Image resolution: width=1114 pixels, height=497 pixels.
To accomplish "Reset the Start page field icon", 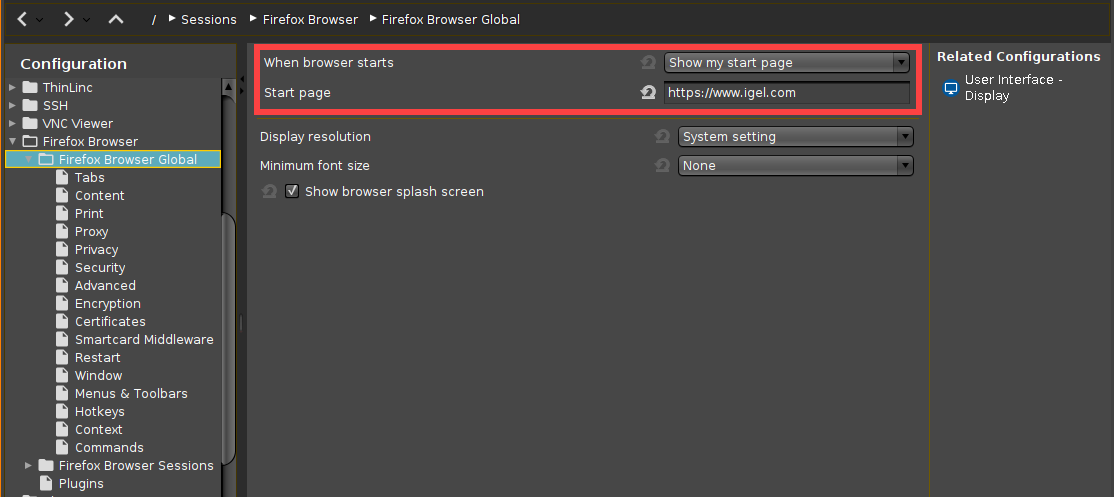I will (648, 93).
